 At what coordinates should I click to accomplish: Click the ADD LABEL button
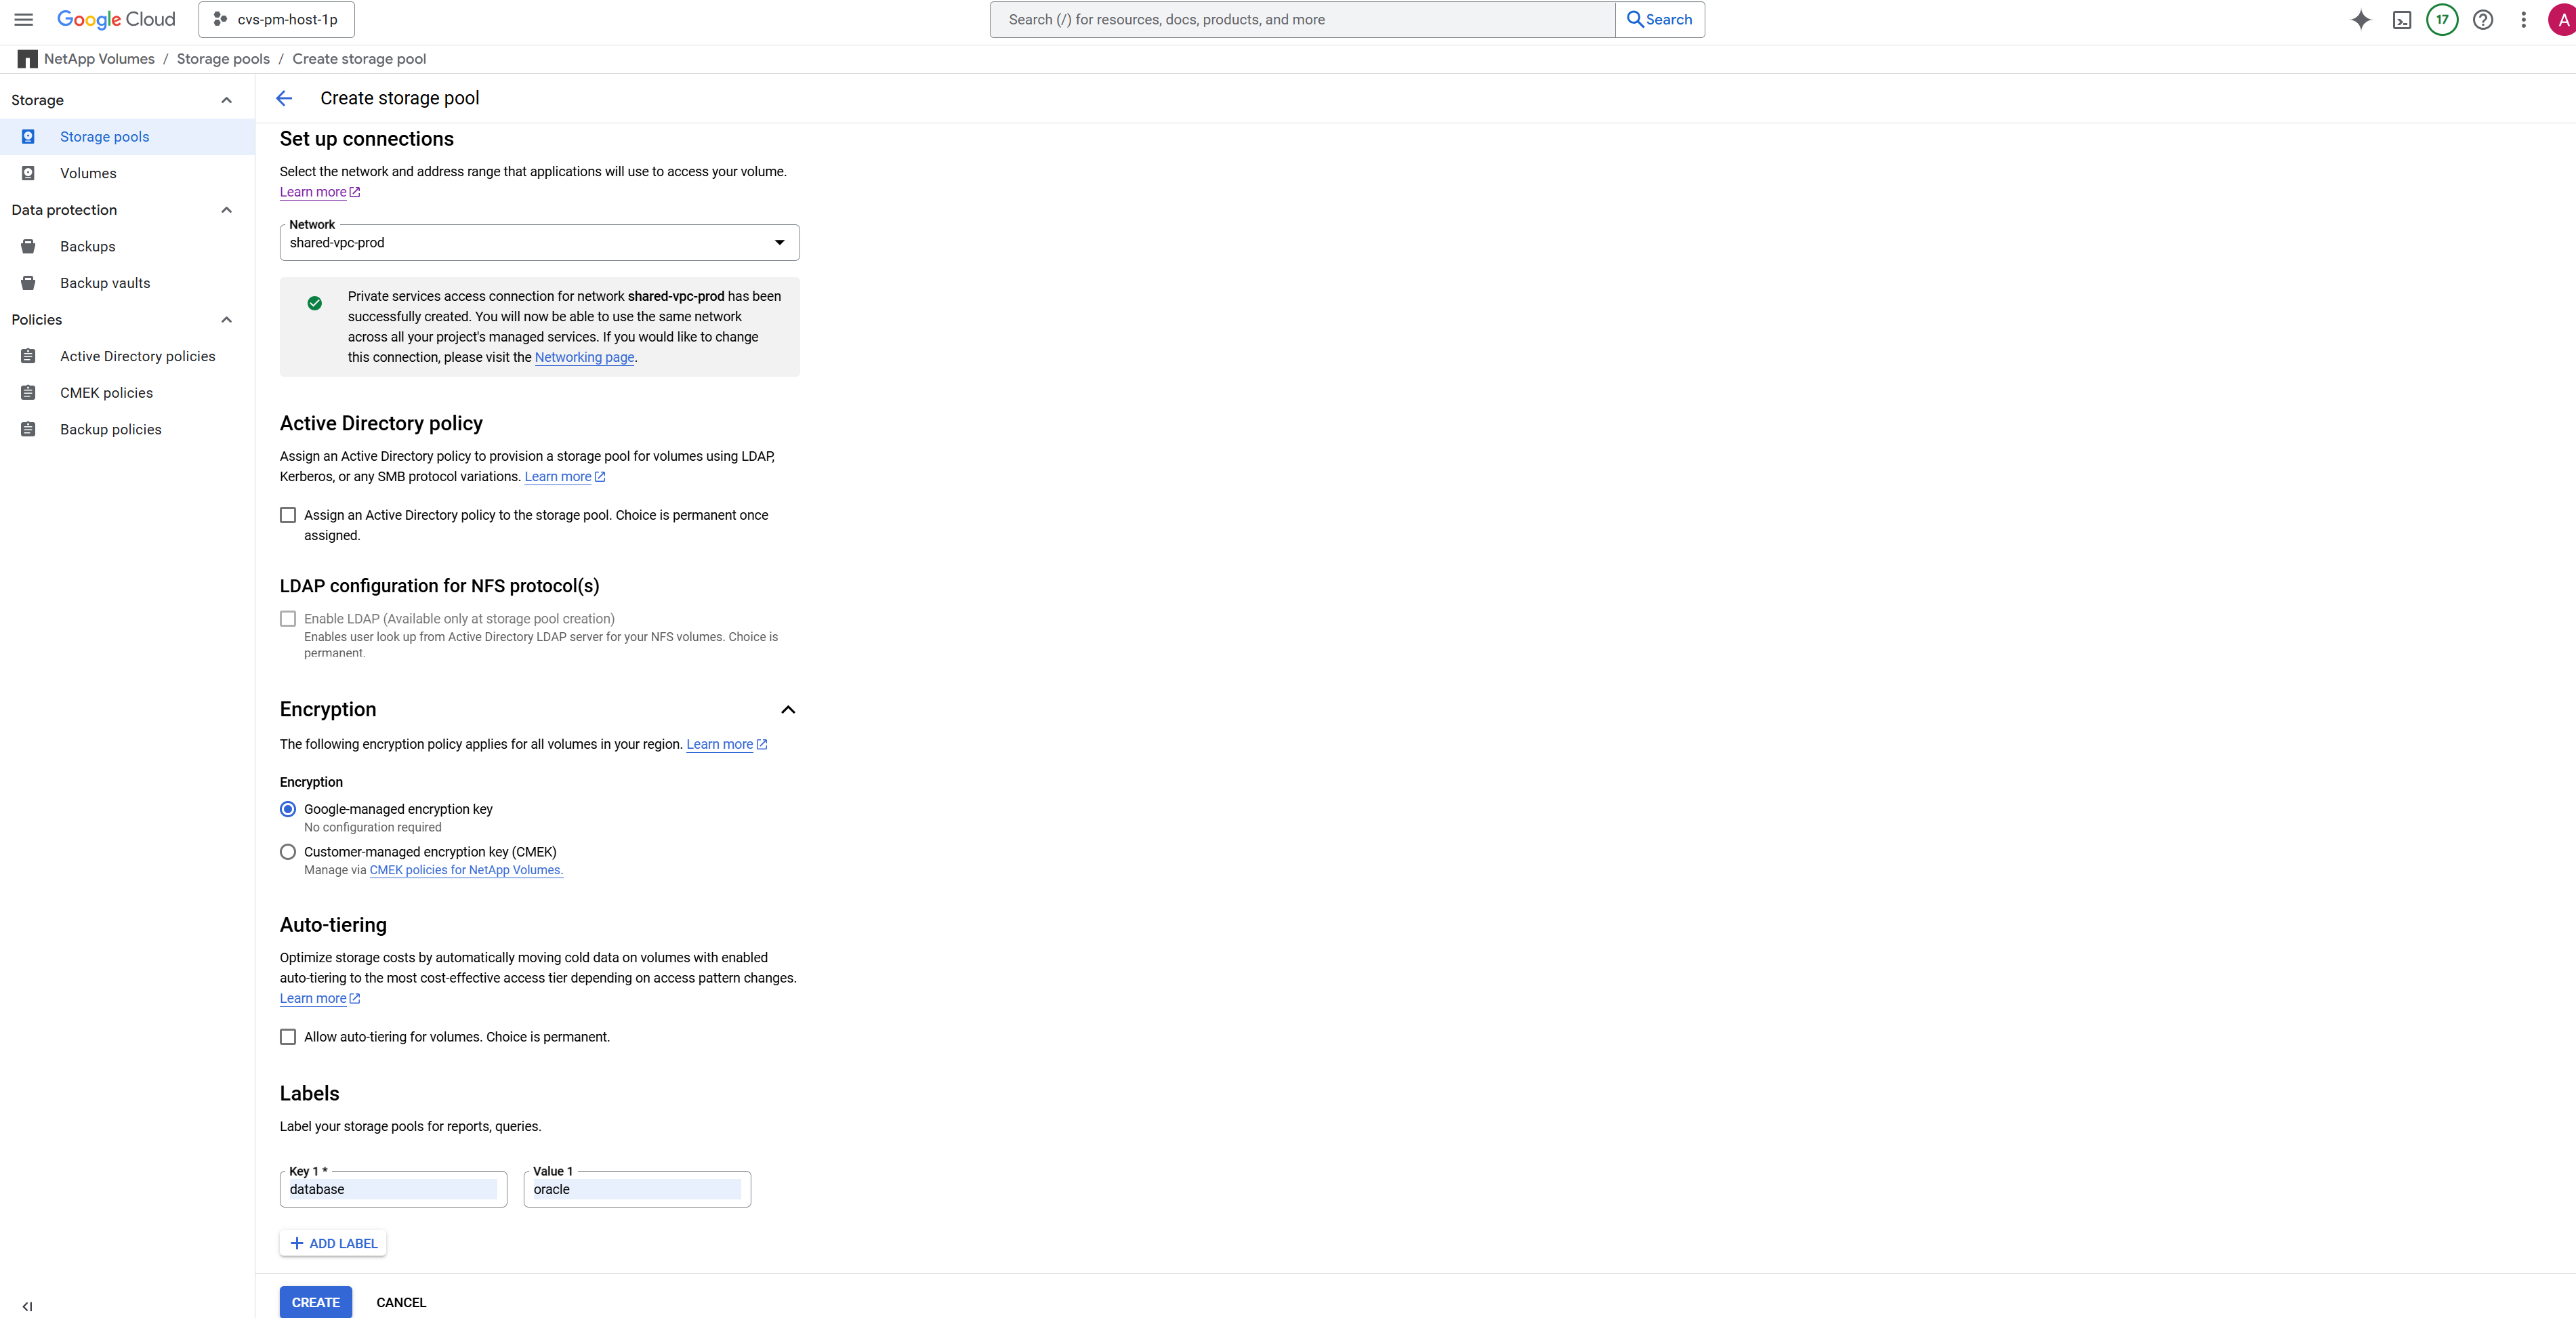(333, 1243)
